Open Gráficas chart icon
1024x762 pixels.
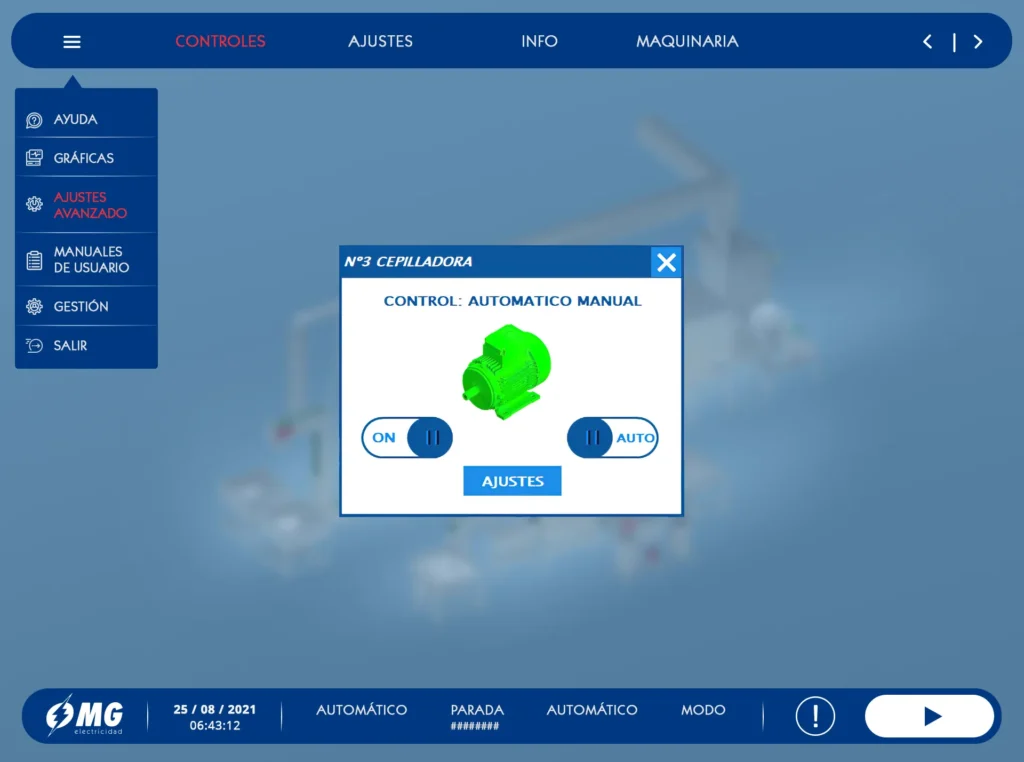click(x=34, y=158)
